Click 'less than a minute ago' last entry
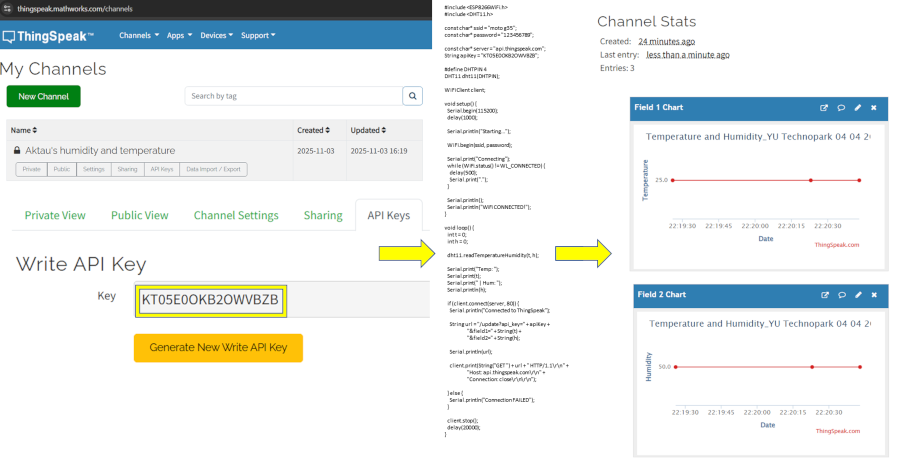This screenshot has height=467, width=900. [x=688, y=55]
